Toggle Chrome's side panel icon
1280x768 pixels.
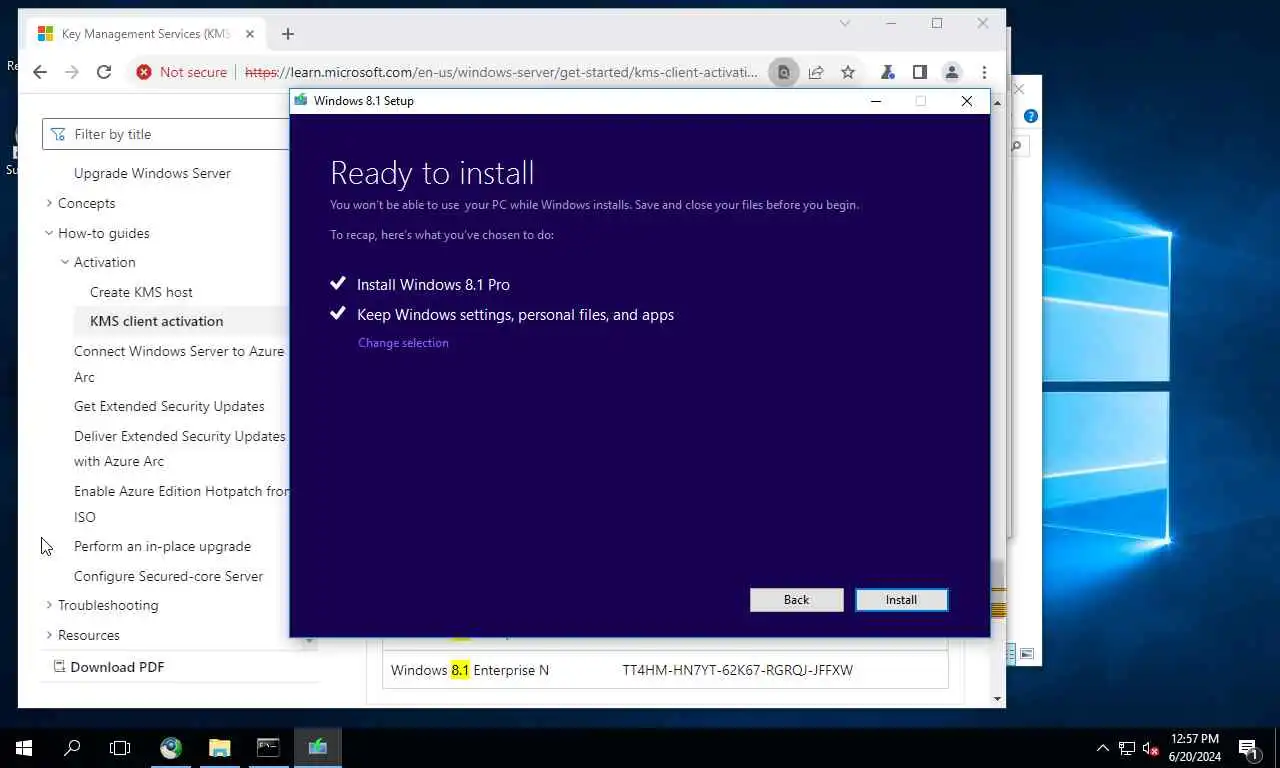[x=920, y=72]
